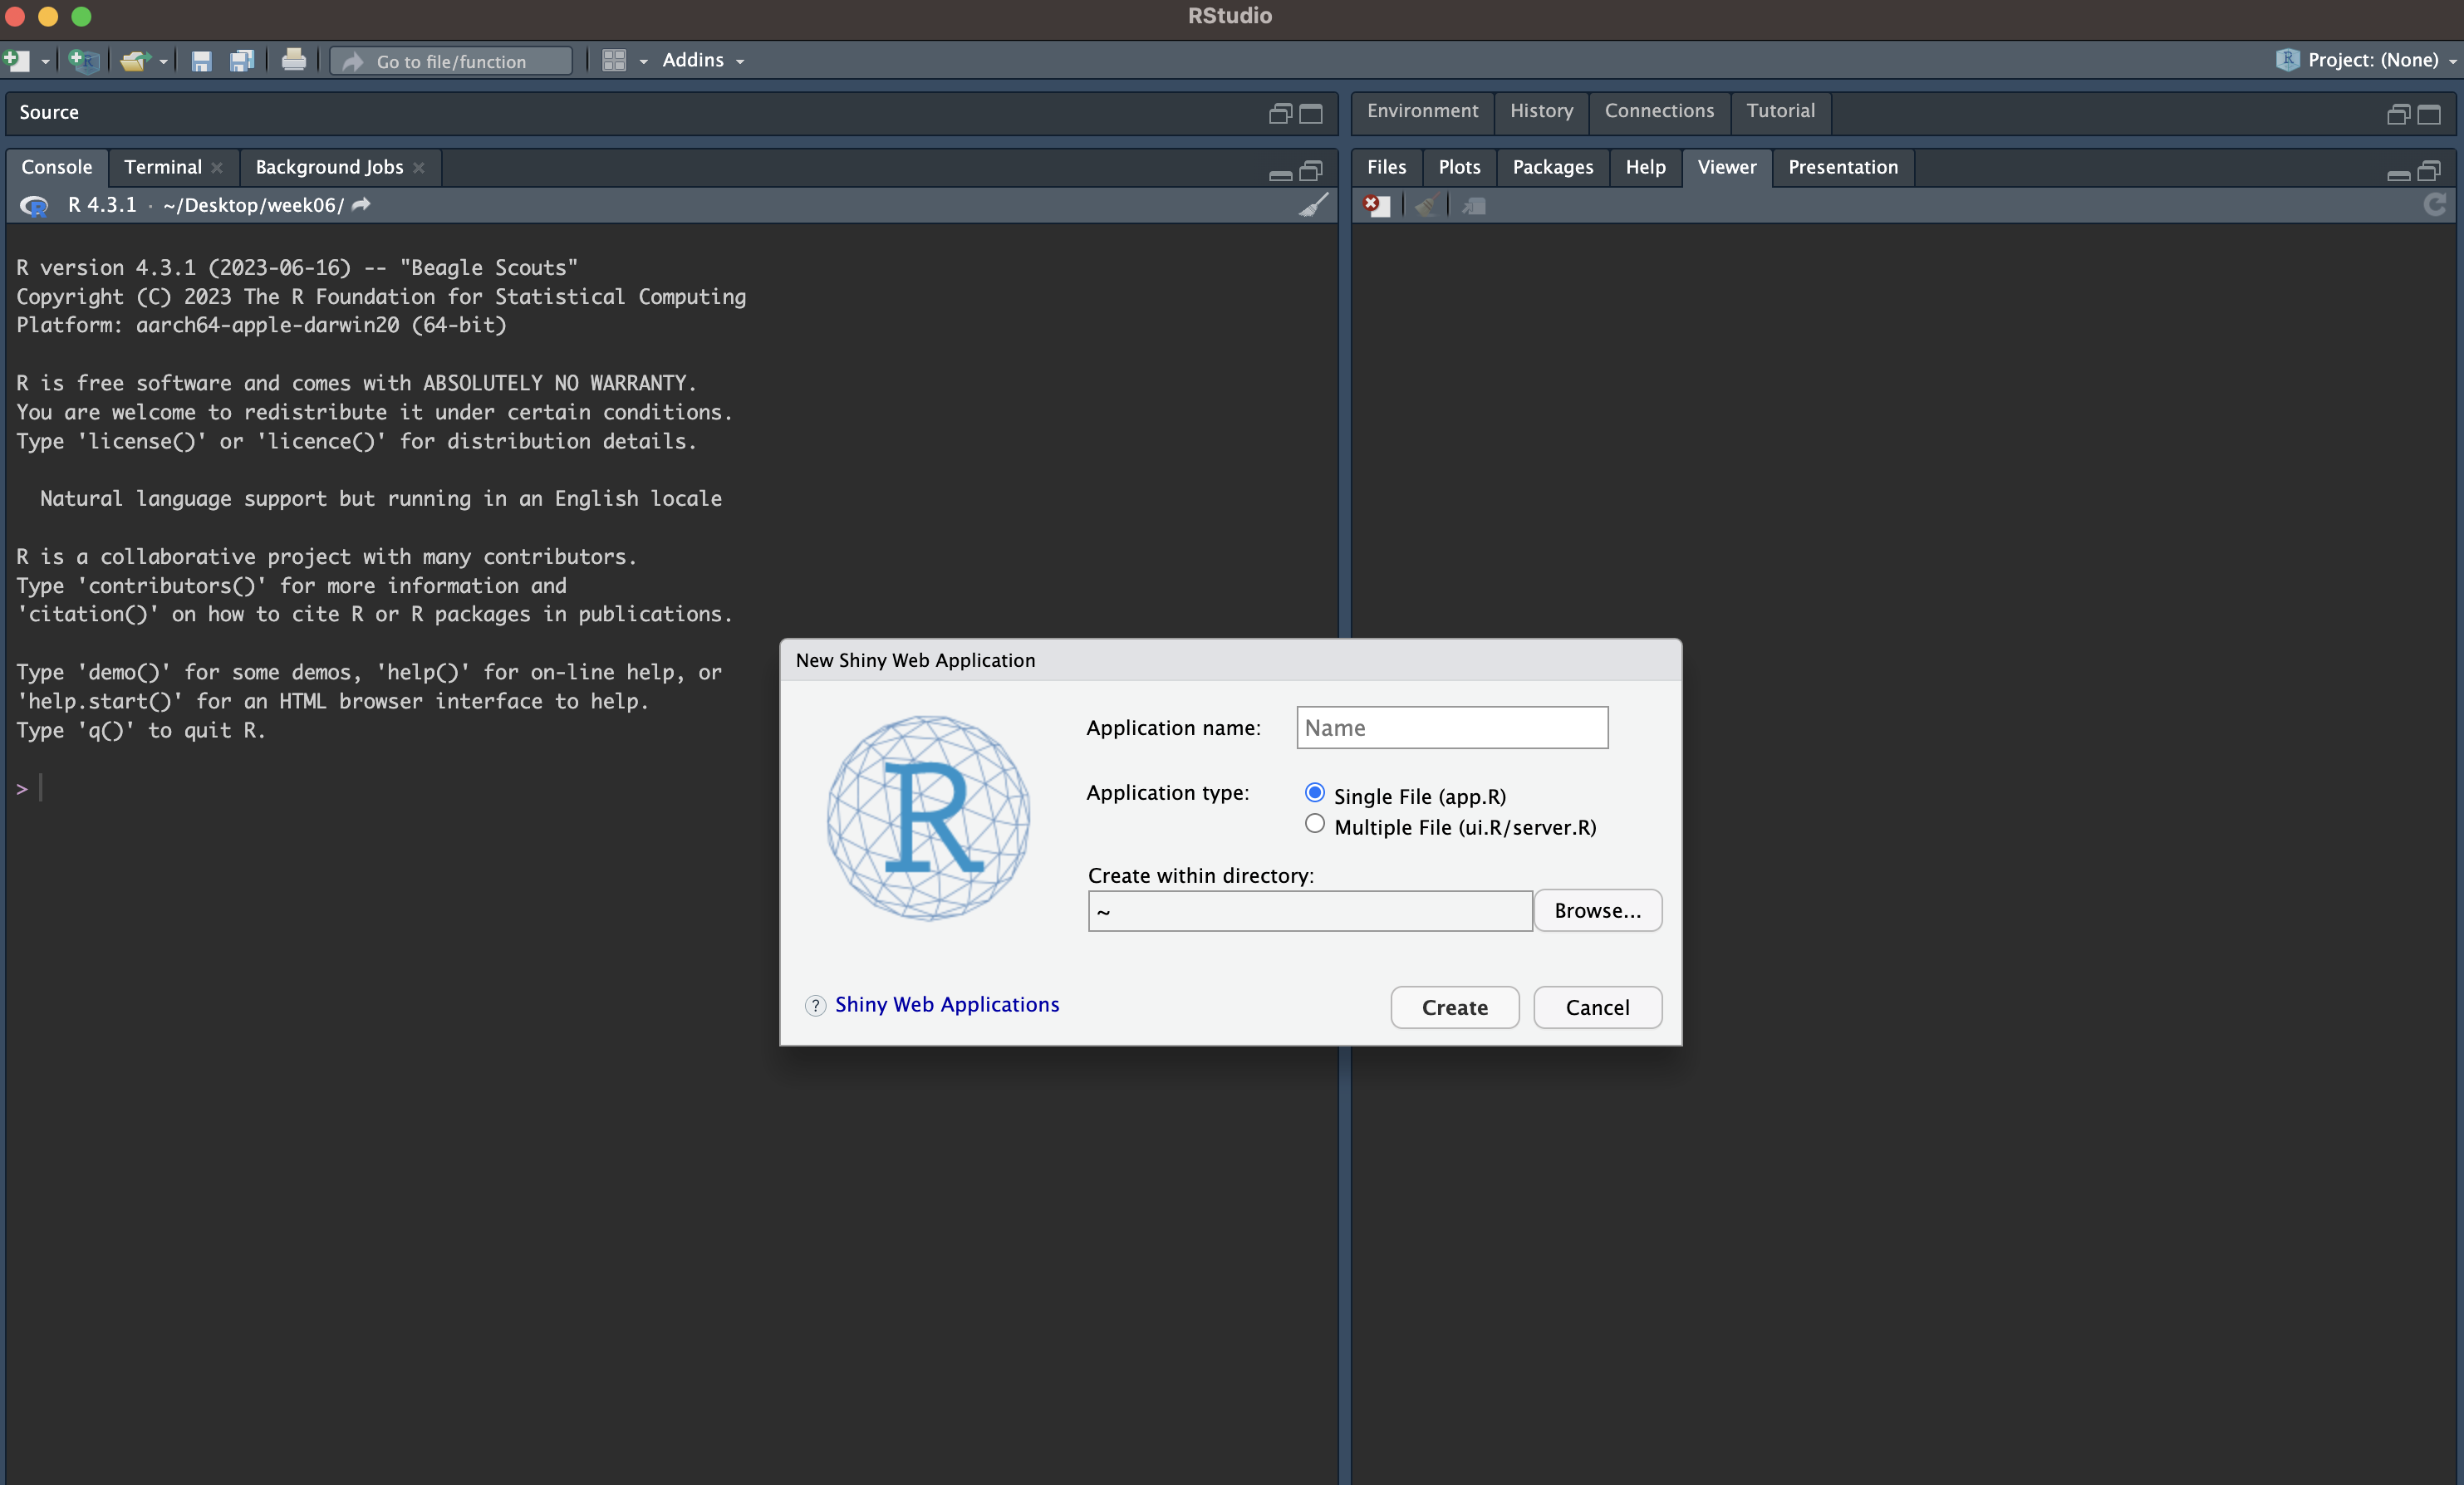
Task: Open the New File dropdown arrow
Action: tap(45, 62)
